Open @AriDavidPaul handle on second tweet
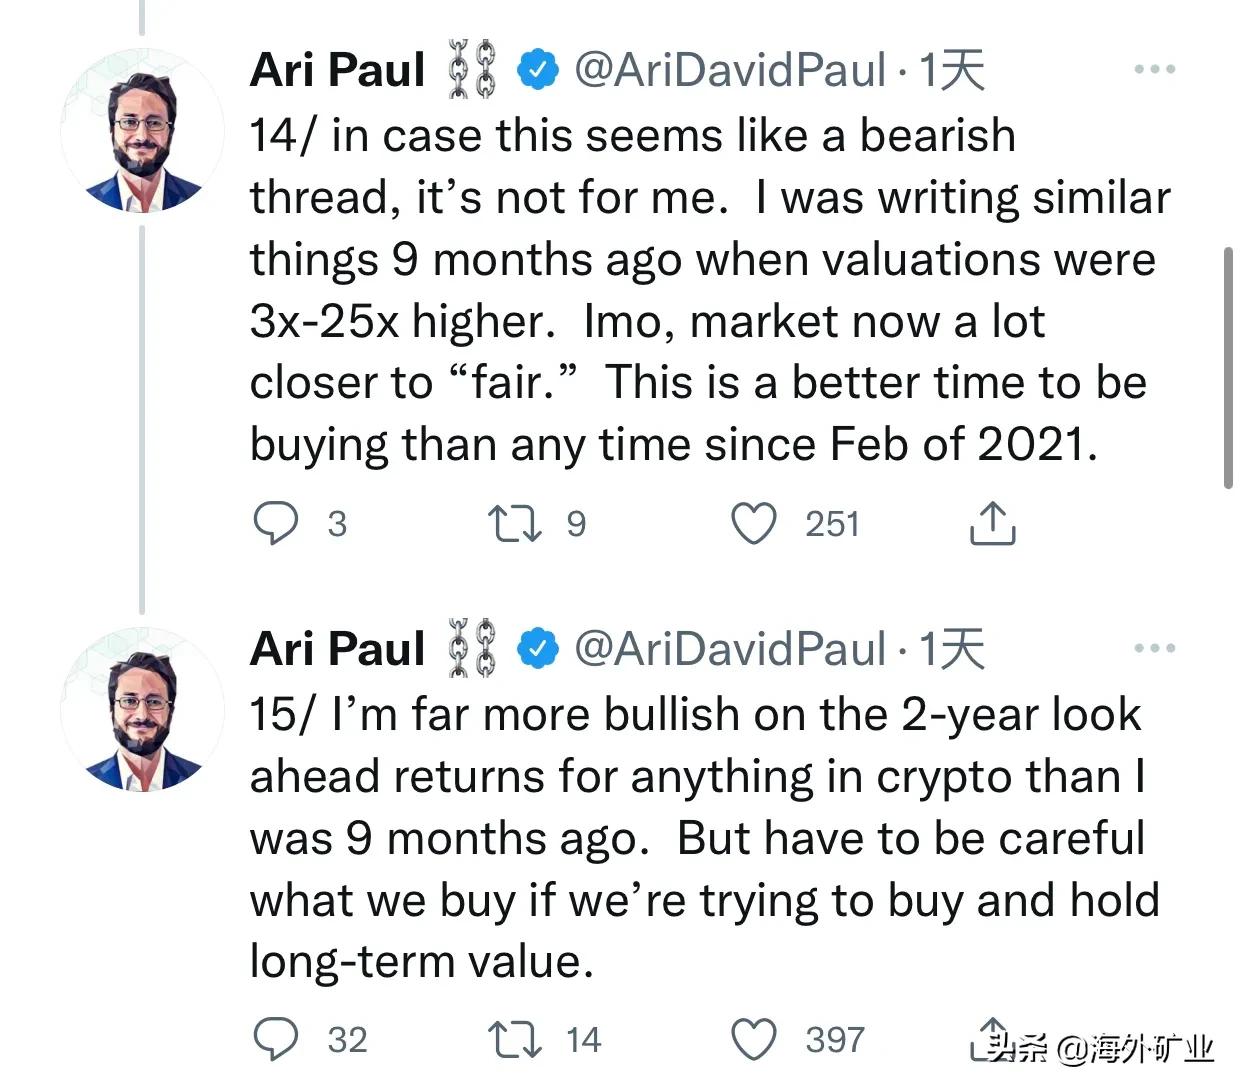Screen dimensions: 1242x1092 point(730,649)
